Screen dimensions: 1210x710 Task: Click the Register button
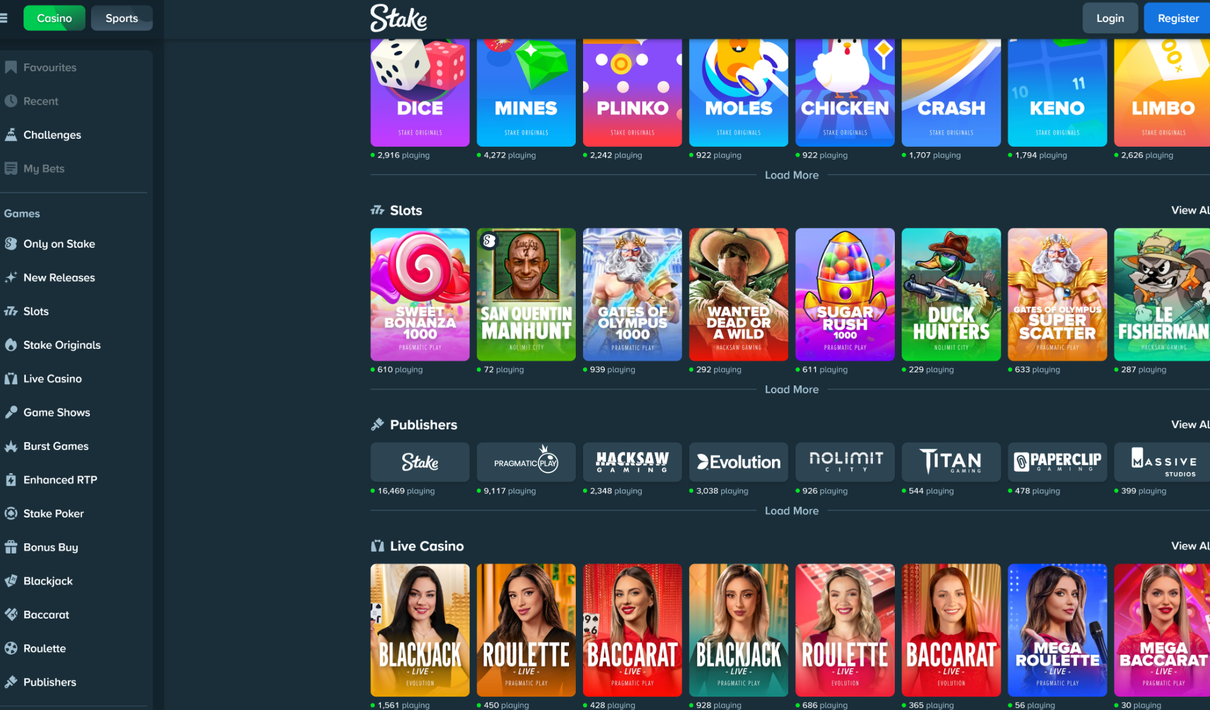(1176, 17)
